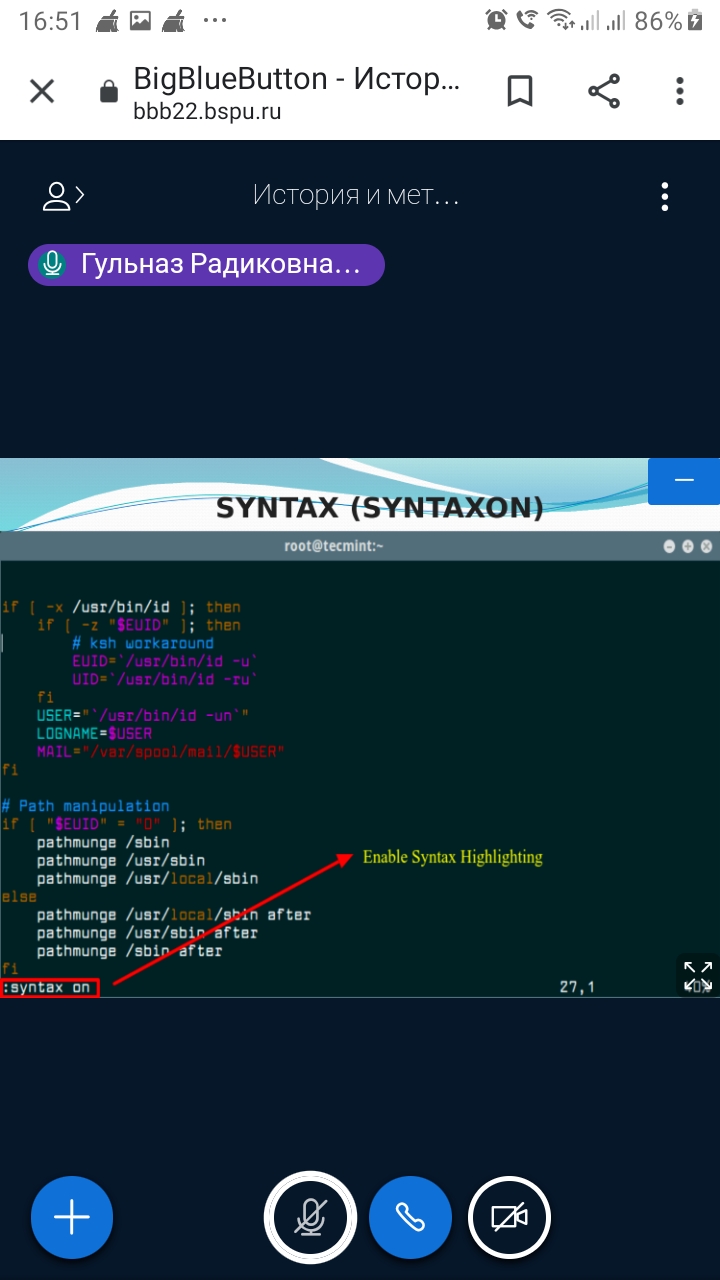Tap the Гульназ Радиковна talking indicator
The height and width of the screenshot is (1280, 720).
pyautogui.click(x=206, y=265)
